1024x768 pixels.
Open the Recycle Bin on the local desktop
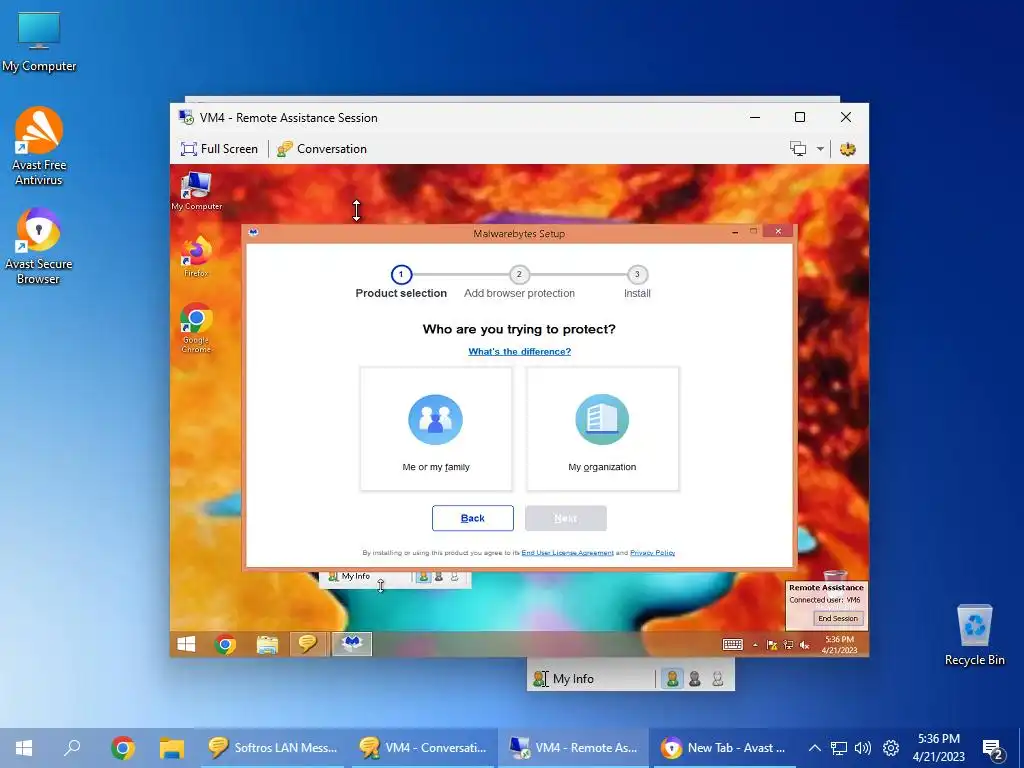point(974,635)
